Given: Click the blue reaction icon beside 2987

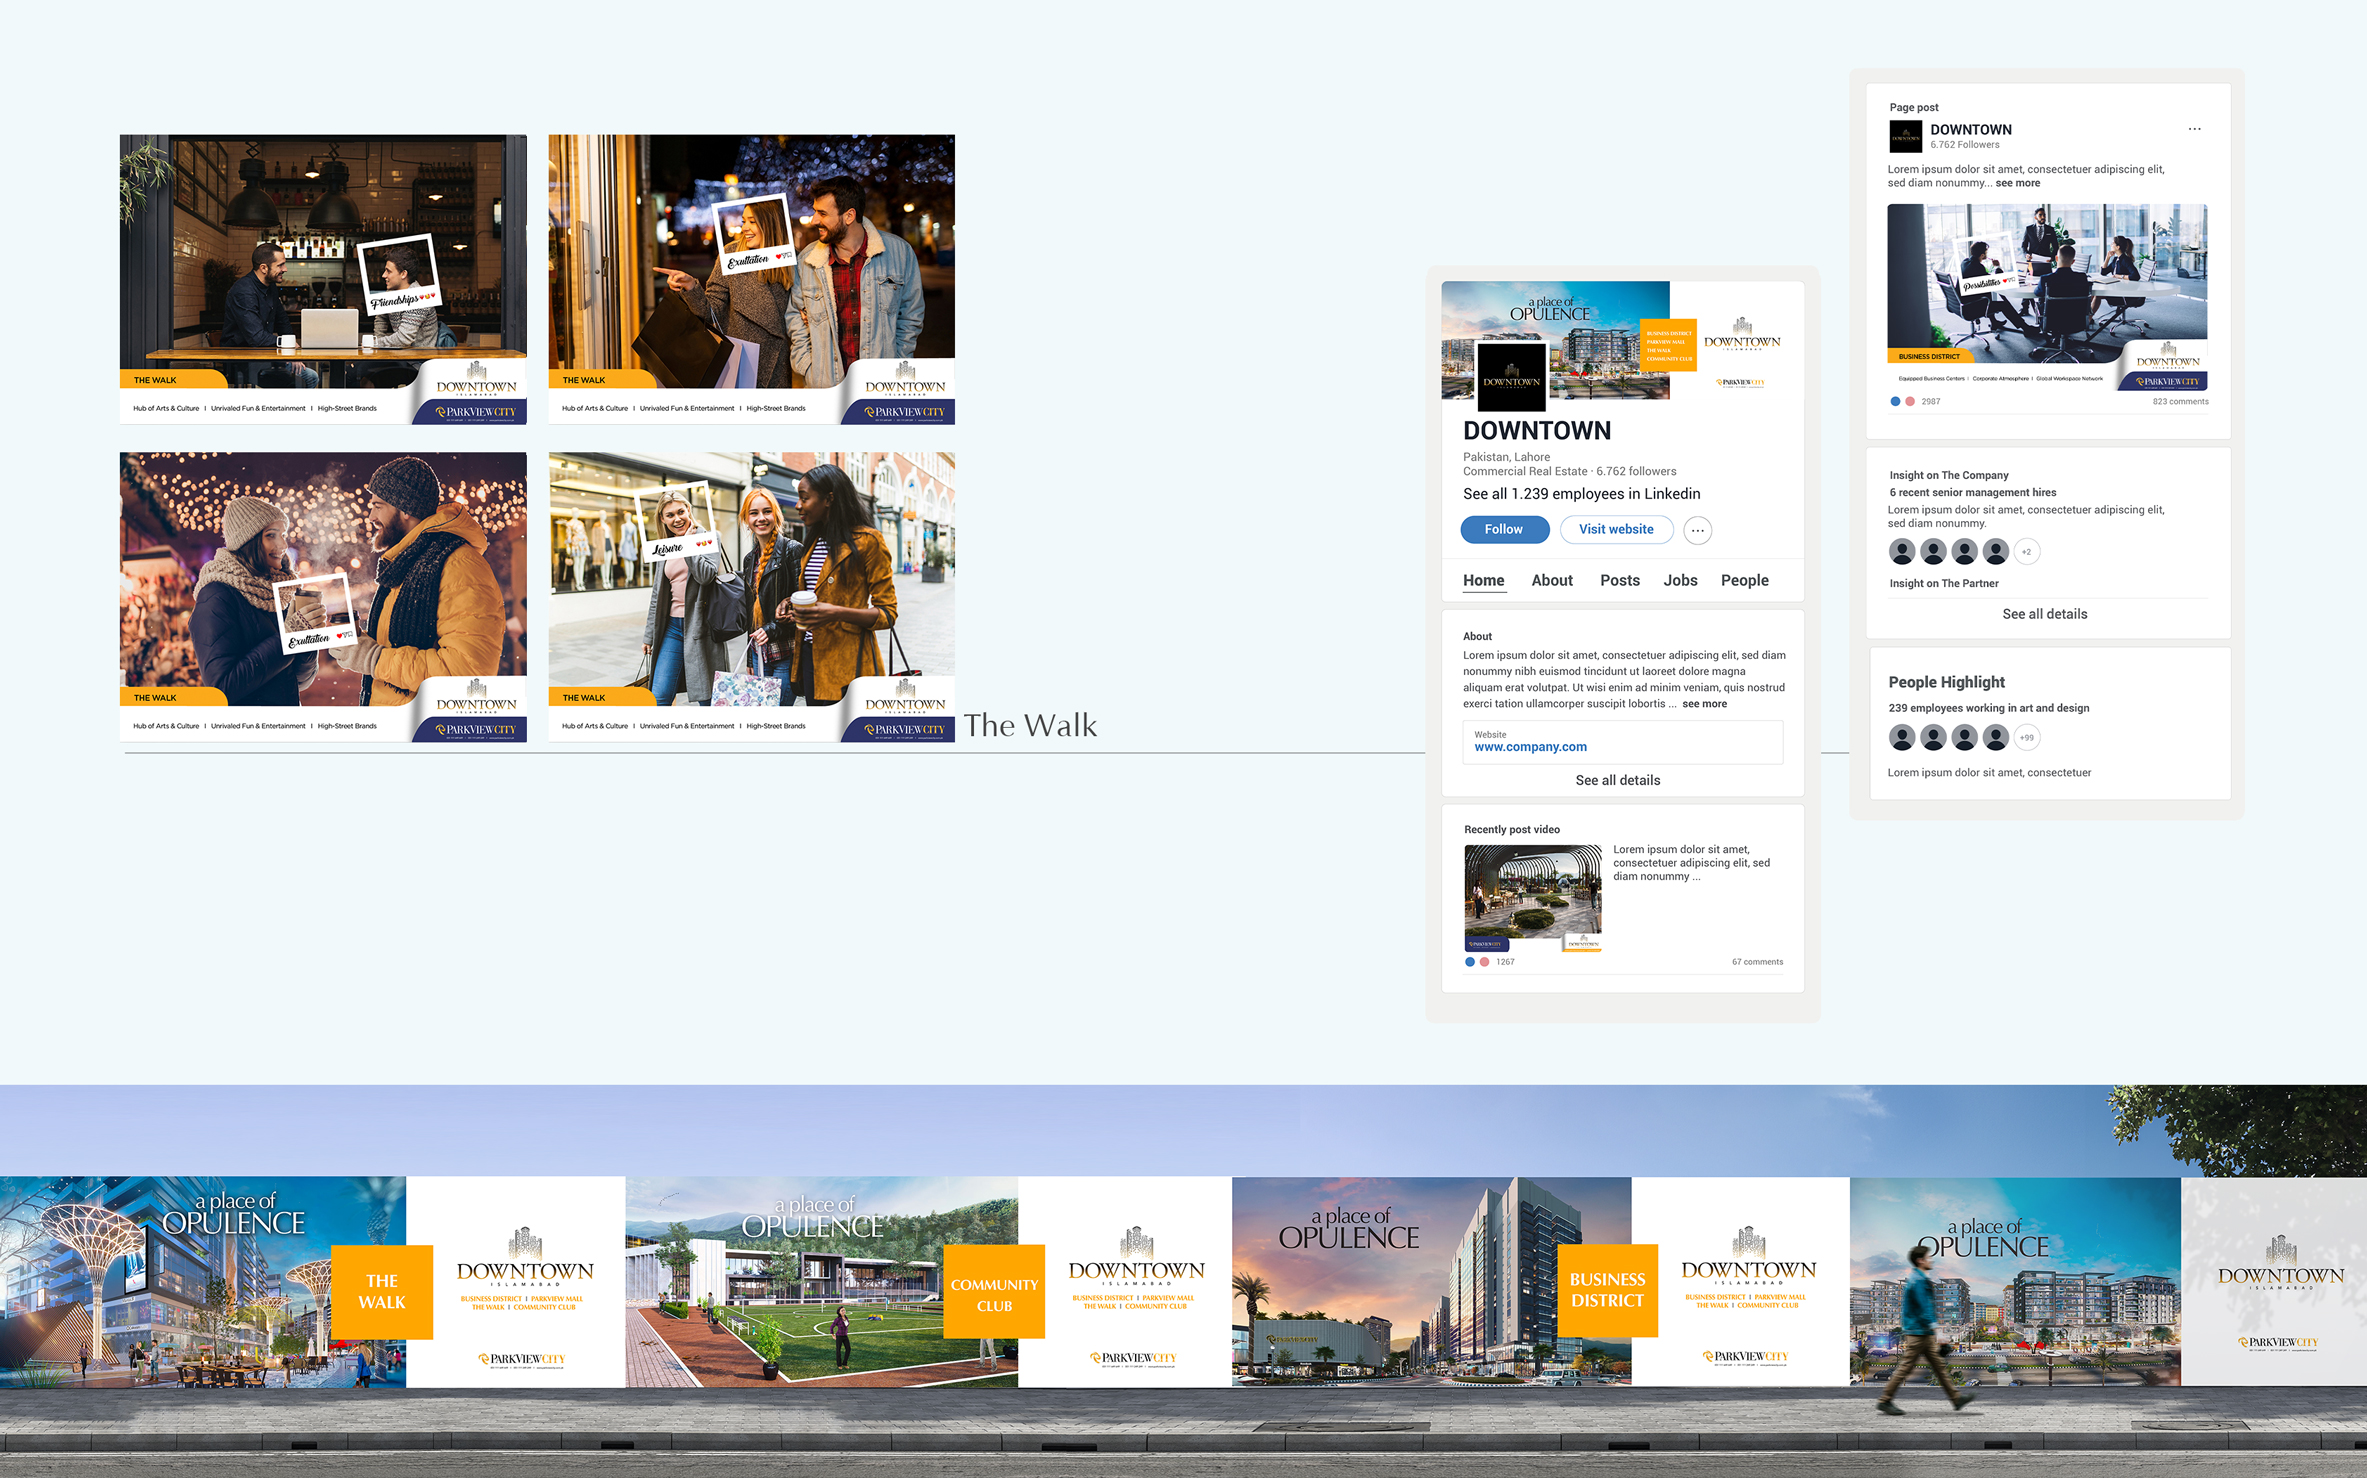Looking at the screenshot, I should tap(1895, 402).
